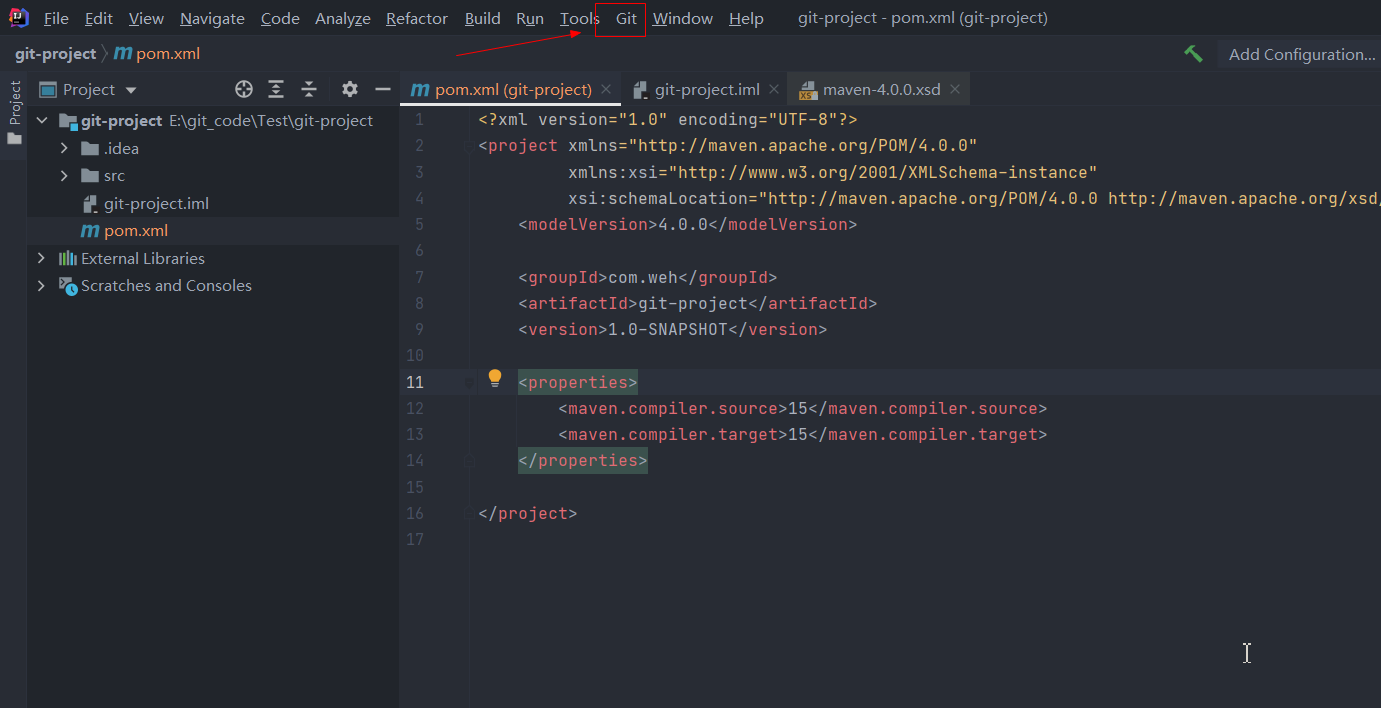Viewport: 1381px width, 708px height.
Task: Select the .idea folder row
Action: [x=213, y=148]
